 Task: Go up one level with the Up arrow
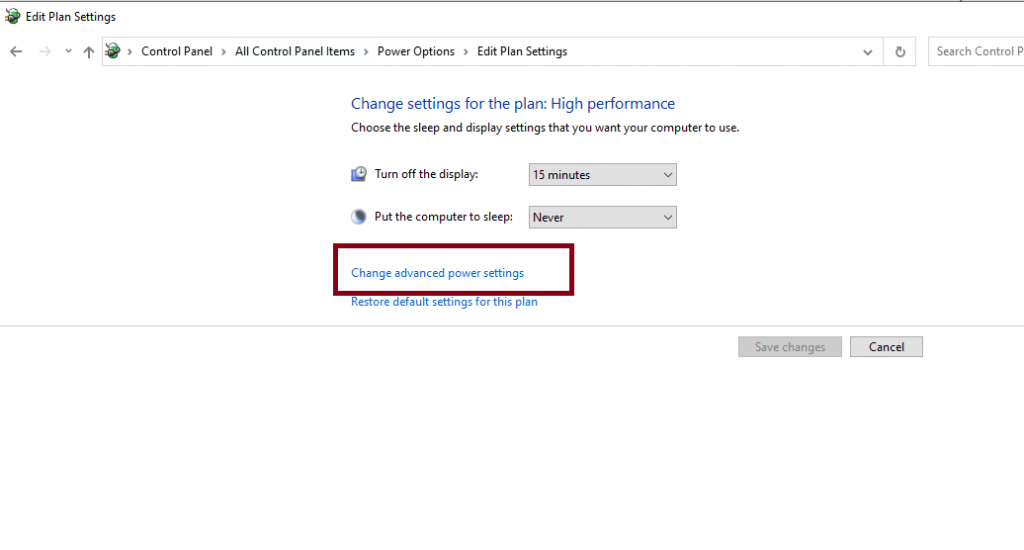tap(89, 52)
